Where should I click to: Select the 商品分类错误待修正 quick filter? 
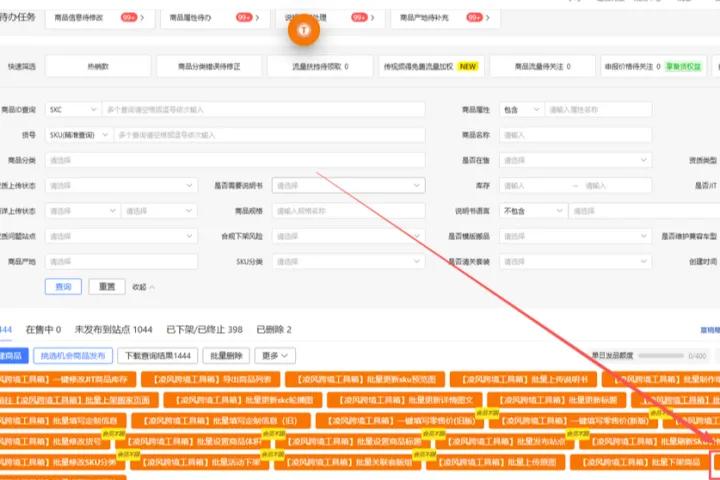(209, 66)
